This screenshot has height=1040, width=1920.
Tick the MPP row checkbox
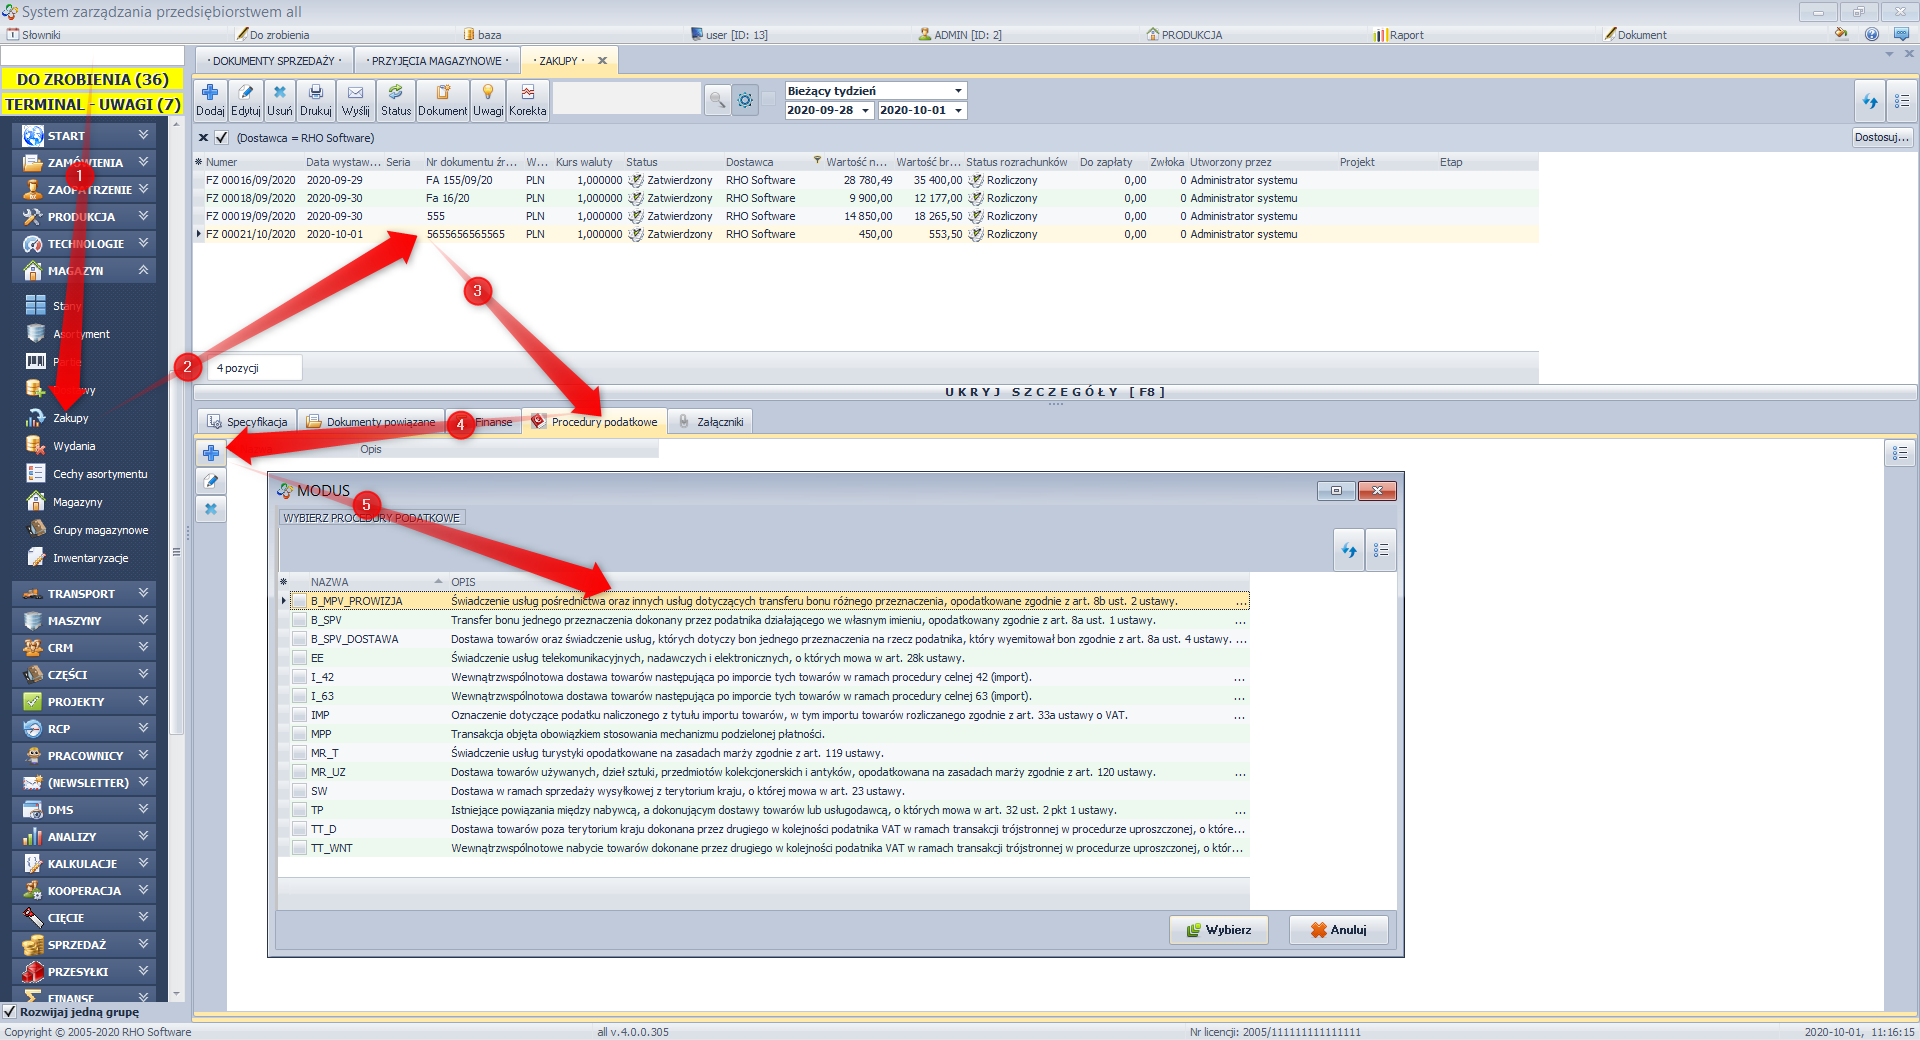point(299,734)
